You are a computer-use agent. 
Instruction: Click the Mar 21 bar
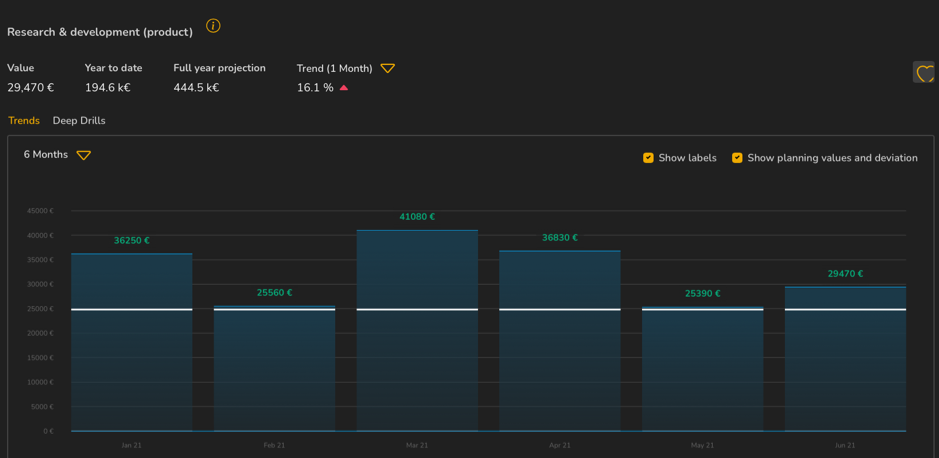[x=417, y=340]
